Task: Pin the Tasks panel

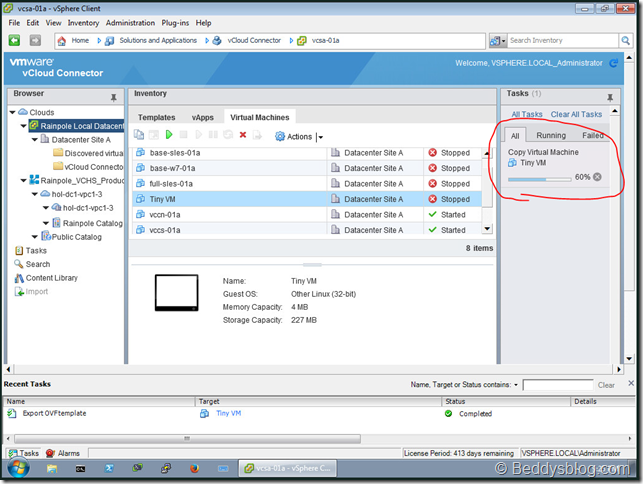Action: (x=610, y=97)
